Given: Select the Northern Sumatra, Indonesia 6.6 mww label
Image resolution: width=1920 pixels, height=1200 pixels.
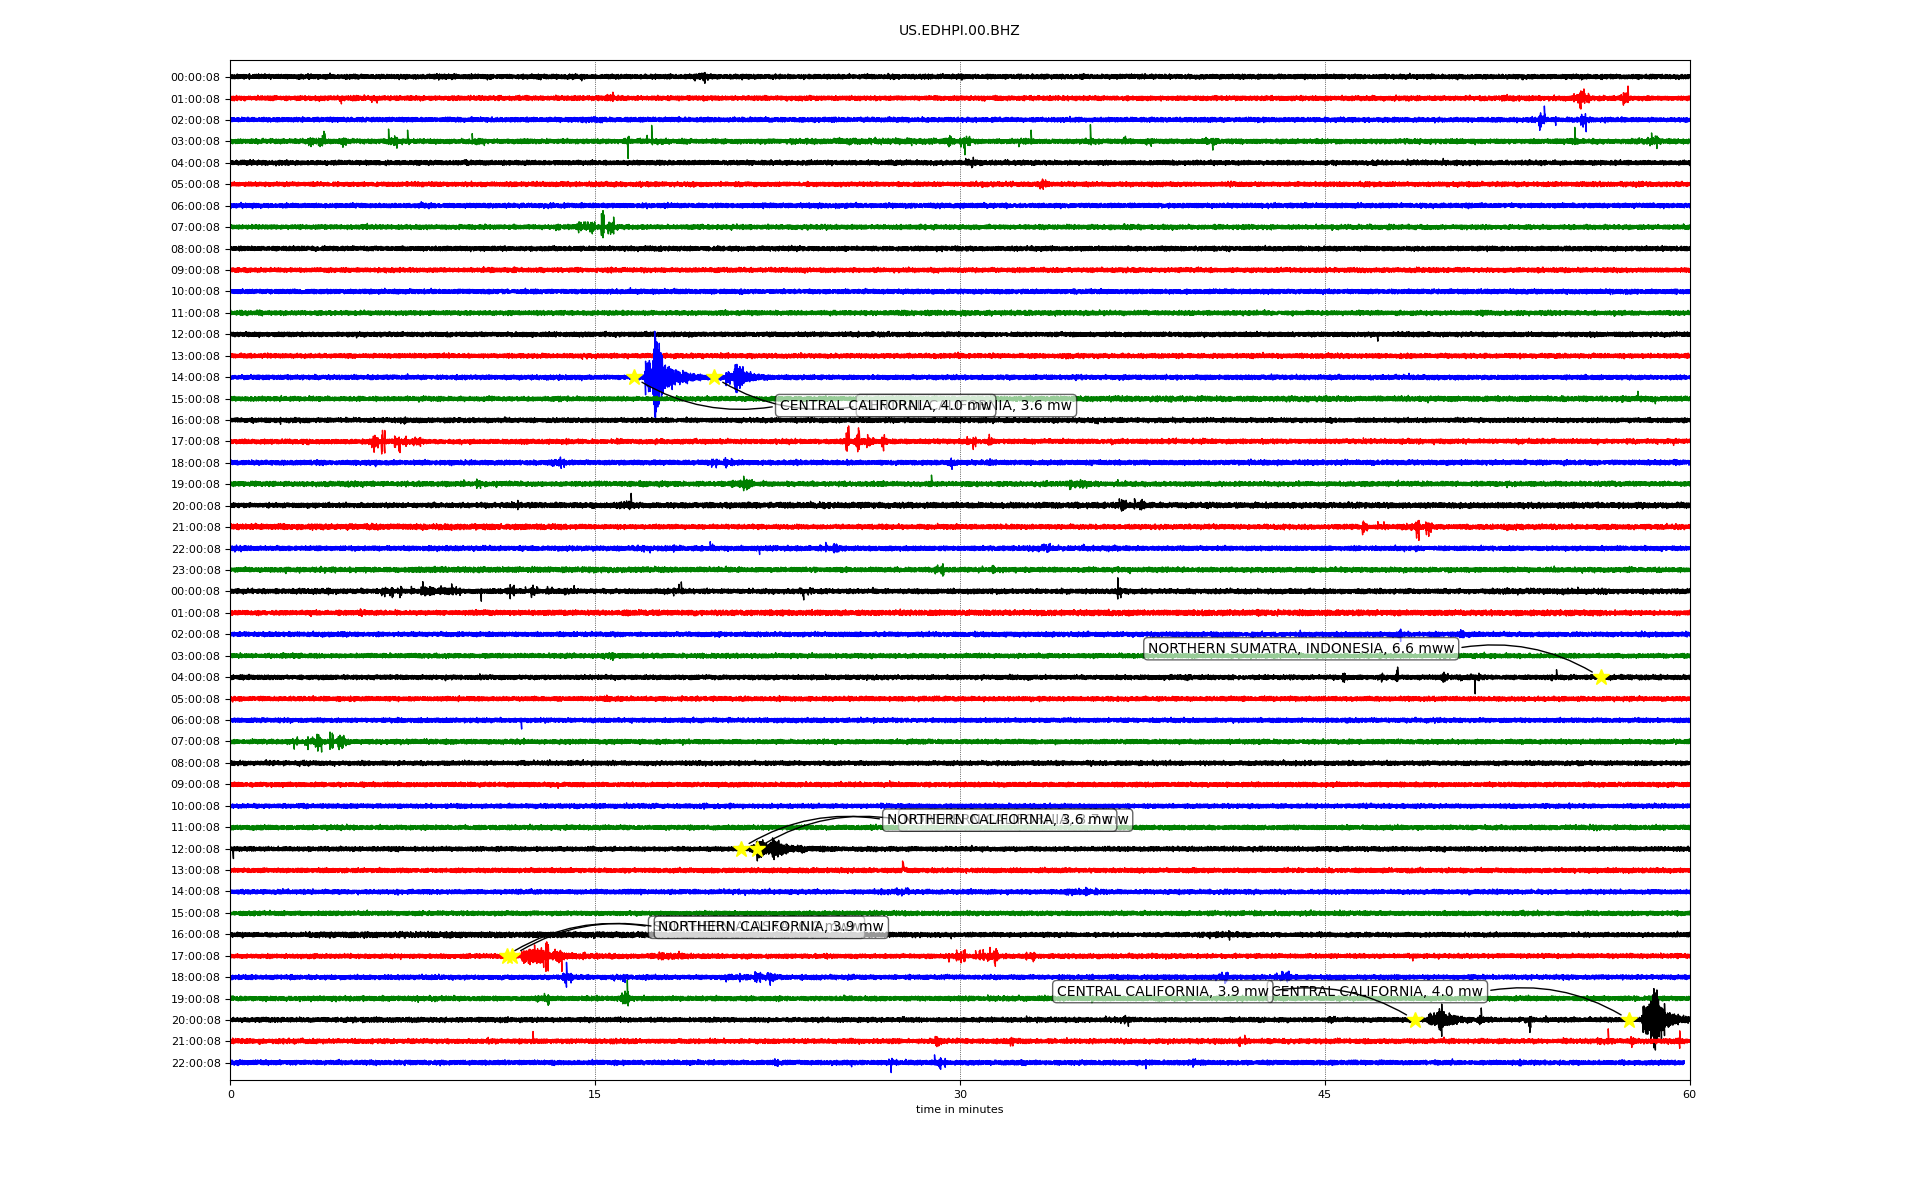Looking at the screenshot, I should tap(1300, 649).
